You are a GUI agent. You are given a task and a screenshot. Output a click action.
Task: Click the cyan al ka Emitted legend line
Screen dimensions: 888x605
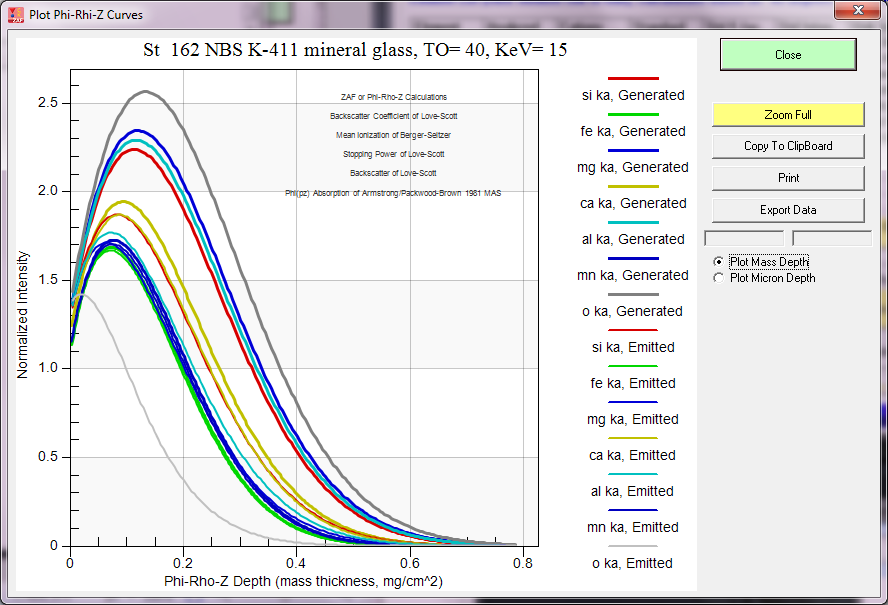pyautogui.click(x=633, y=474)
